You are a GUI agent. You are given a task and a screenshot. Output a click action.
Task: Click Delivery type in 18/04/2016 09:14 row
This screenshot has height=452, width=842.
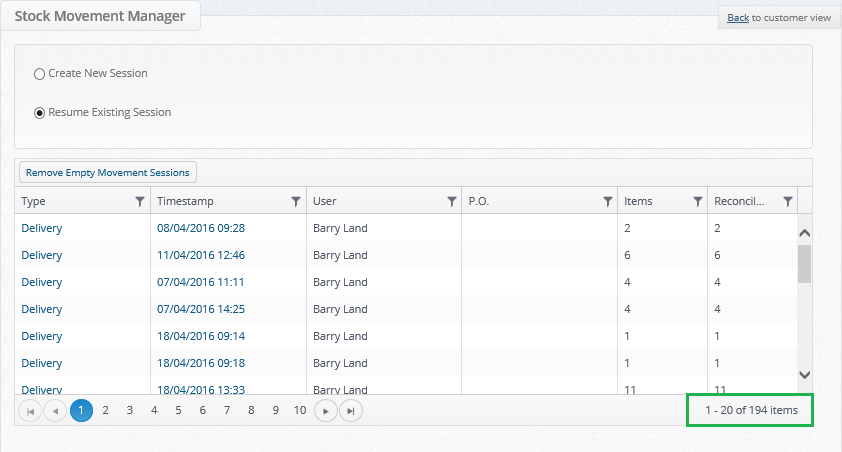tap(41, 336)
